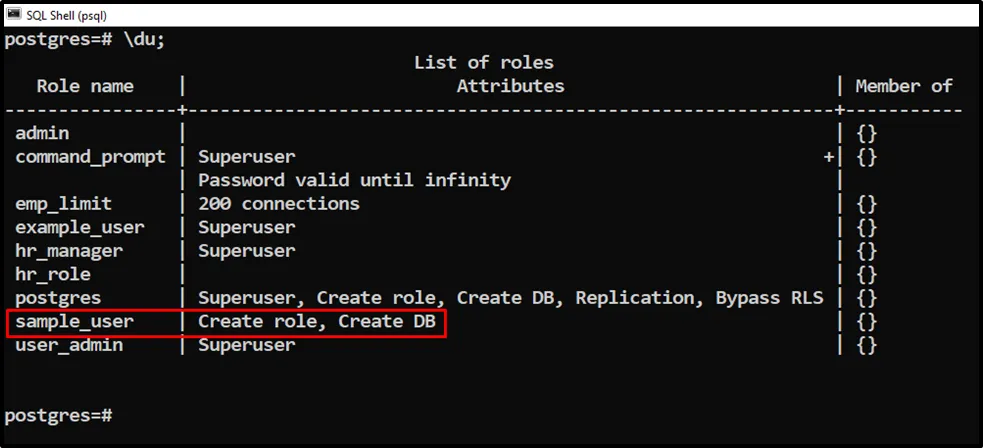Click "Password valid until infinity" text
The image size is (983, 448).
[354, 181]
